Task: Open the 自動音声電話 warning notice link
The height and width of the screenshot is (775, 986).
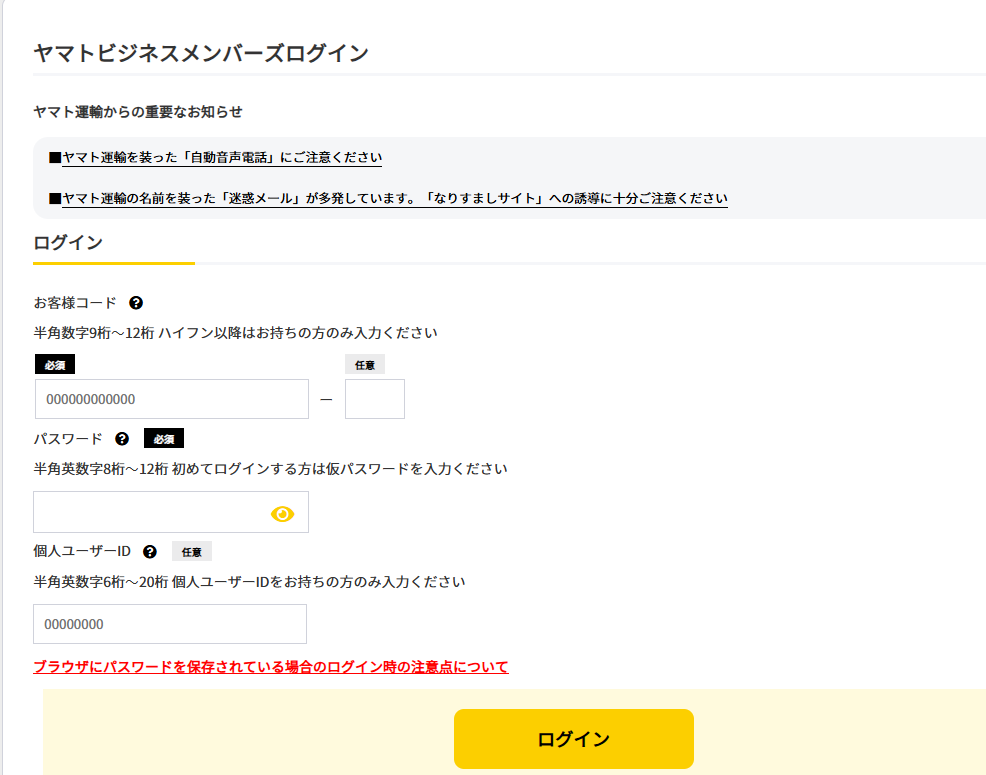Action: 221,158
